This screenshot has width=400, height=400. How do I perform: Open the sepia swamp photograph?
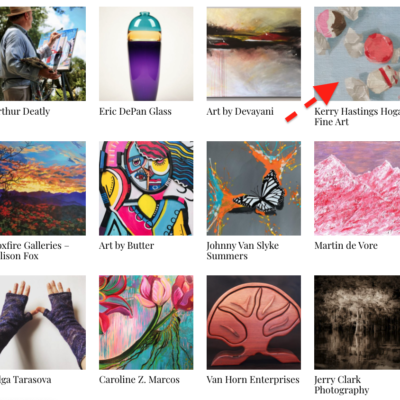pos(357,322)
